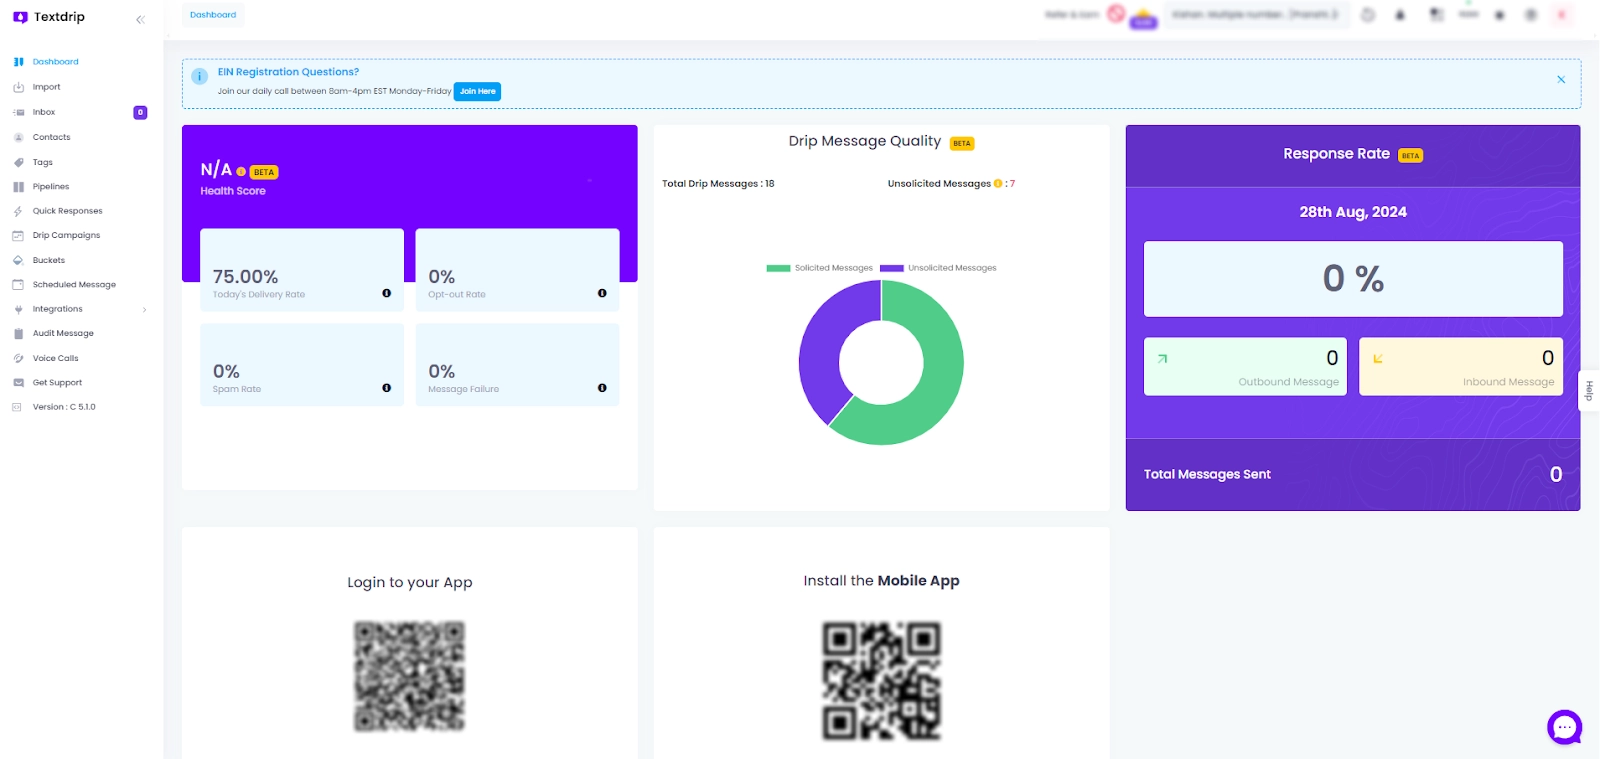This screenshot has height=759, width=1600.
Task: Show info for Today's Delivery Rate
Action: pyautogui.click(x=386, y=293)
